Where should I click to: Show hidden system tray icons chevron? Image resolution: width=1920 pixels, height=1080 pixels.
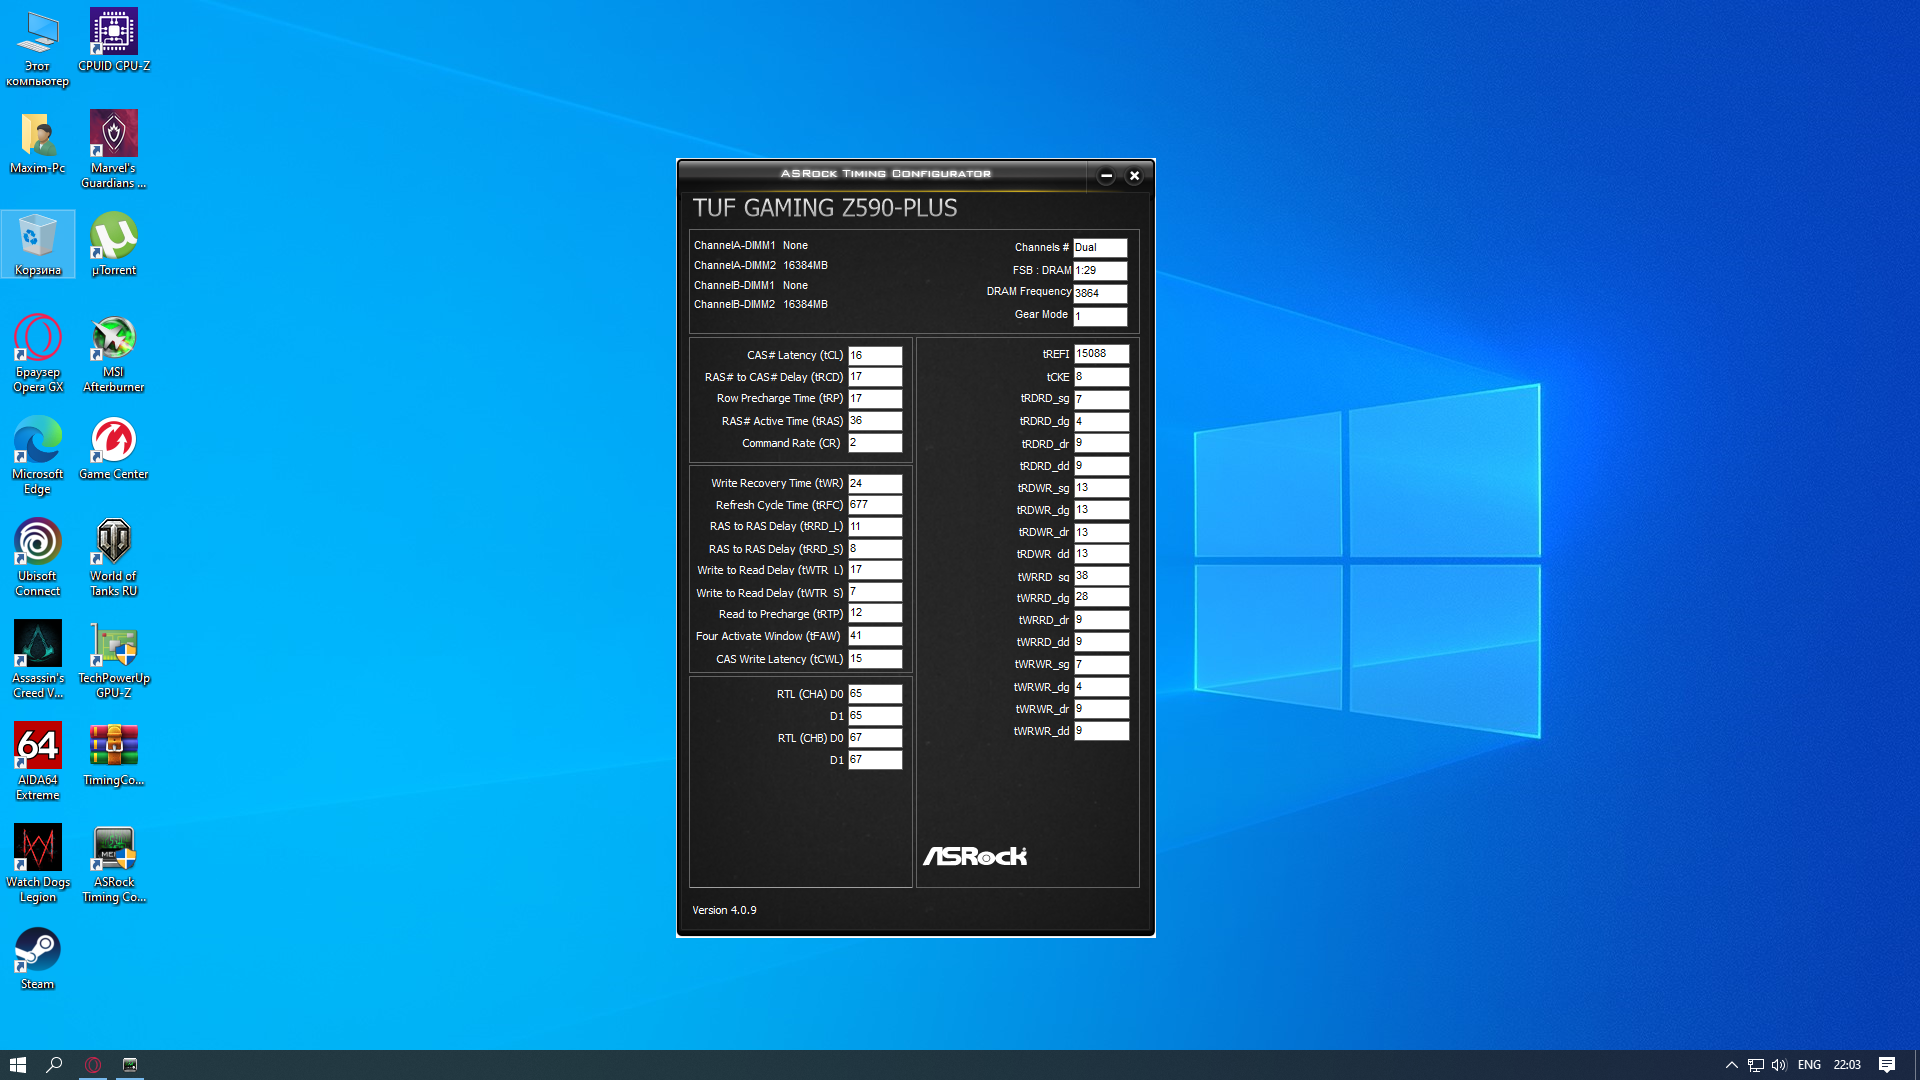point(1731,1065)
